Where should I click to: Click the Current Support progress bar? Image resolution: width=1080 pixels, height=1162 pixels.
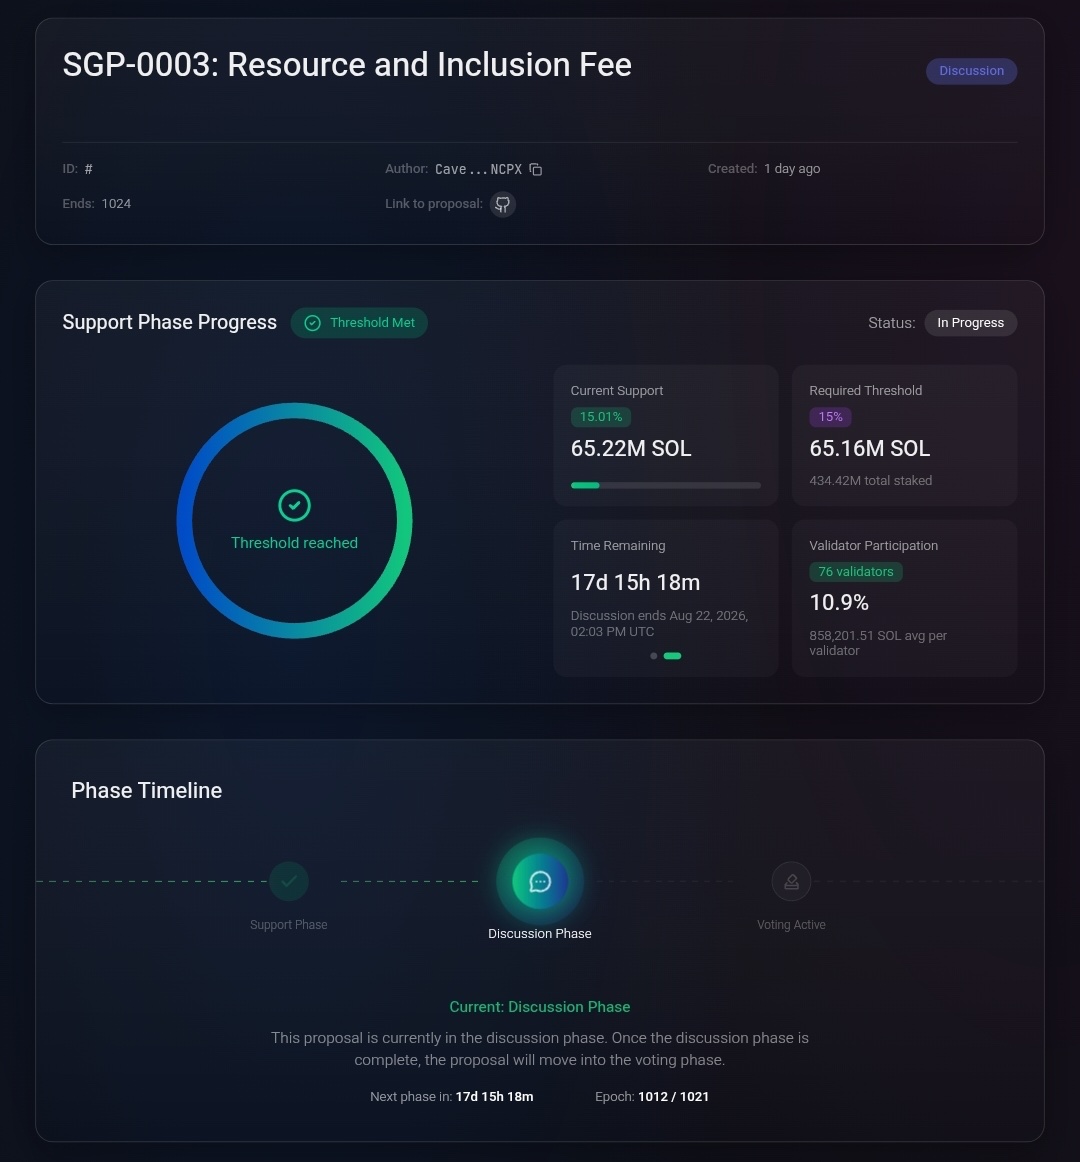pos(666,485)
